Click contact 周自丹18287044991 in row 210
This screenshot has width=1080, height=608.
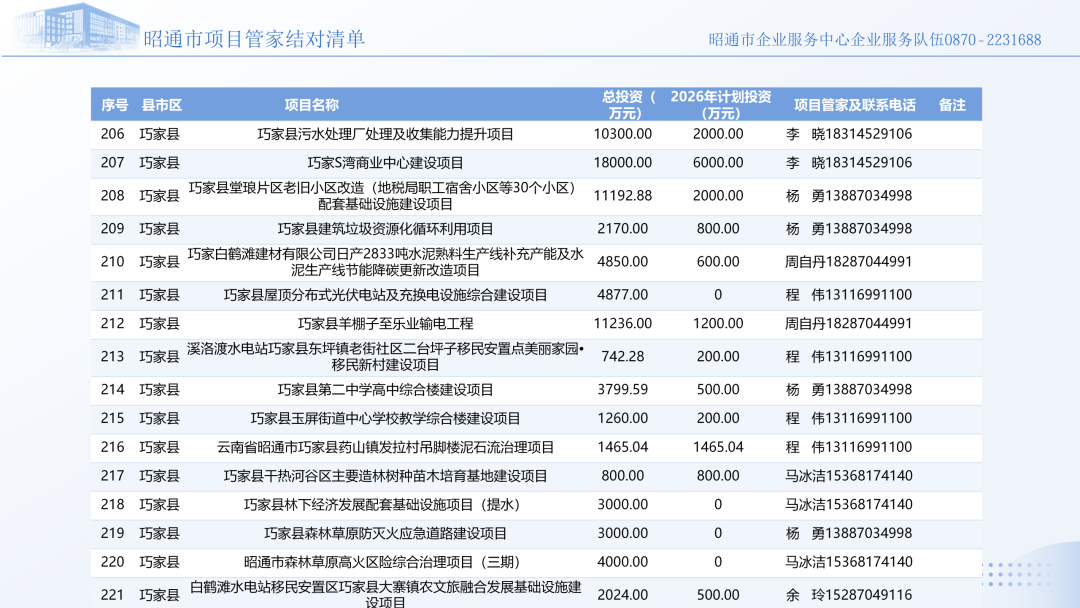[849, 262]
